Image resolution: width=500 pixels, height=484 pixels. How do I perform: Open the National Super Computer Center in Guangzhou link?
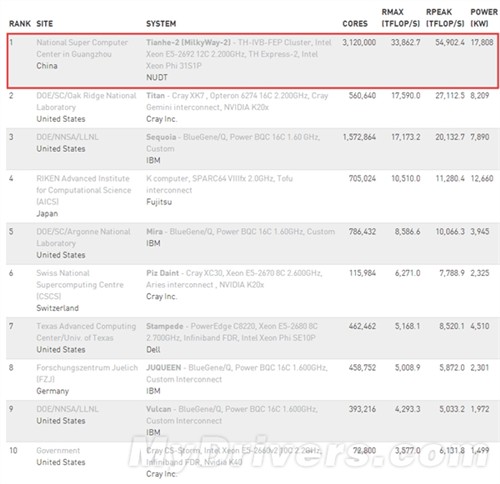(x=82, y=48)
